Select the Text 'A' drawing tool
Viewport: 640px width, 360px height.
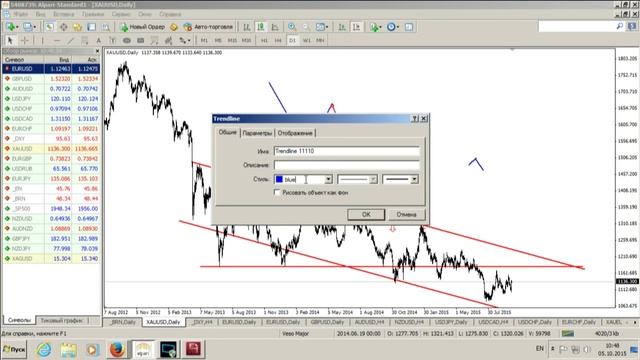point(98,40)
